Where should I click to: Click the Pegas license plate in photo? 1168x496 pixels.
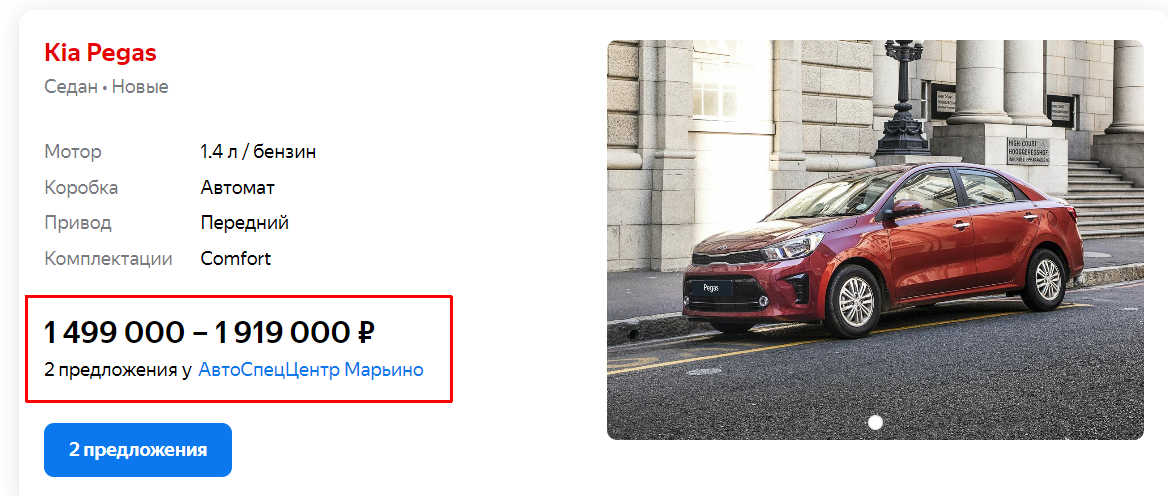[x=711, y=289]
